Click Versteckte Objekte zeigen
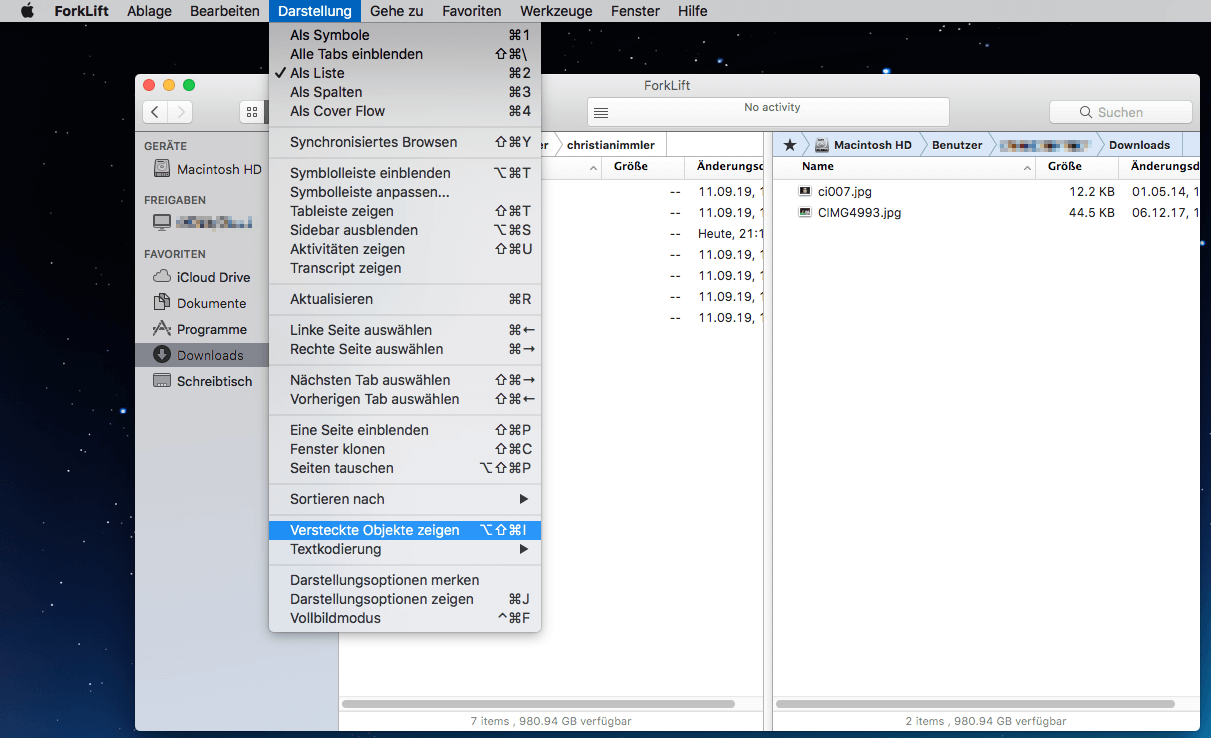Viewport: 1211px width, 738px height. [405, 530]
